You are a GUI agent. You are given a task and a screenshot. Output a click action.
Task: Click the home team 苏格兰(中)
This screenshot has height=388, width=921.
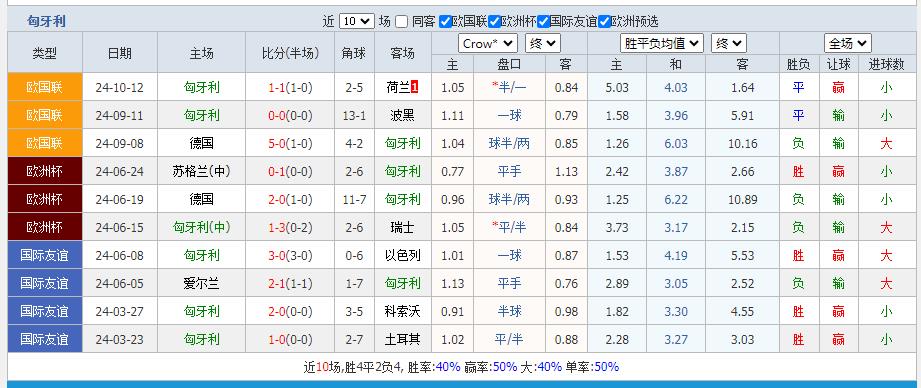pos(201,171)
